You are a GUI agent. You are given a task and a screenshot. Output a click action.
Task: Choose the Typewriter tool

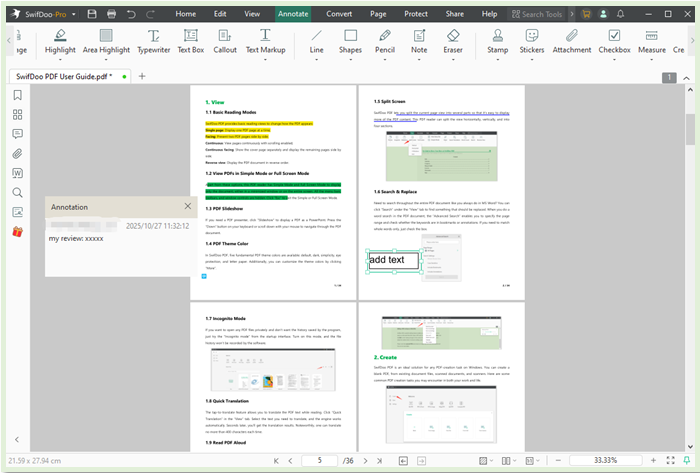pyautogui.click(x=153, y=40)
